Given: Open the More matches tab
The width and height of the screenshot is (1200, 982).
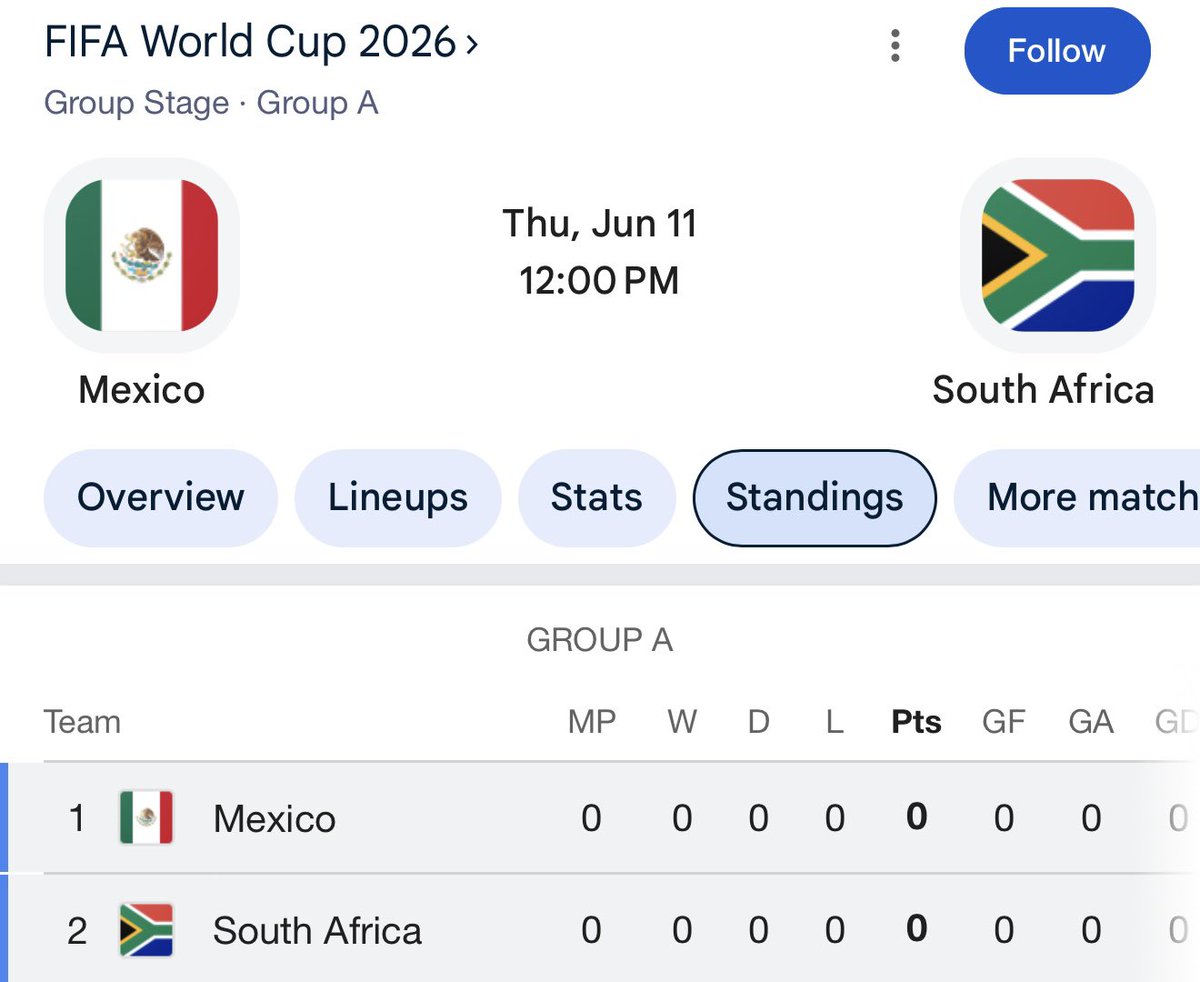Looking at the screenshot, I should click(1078, 497).
